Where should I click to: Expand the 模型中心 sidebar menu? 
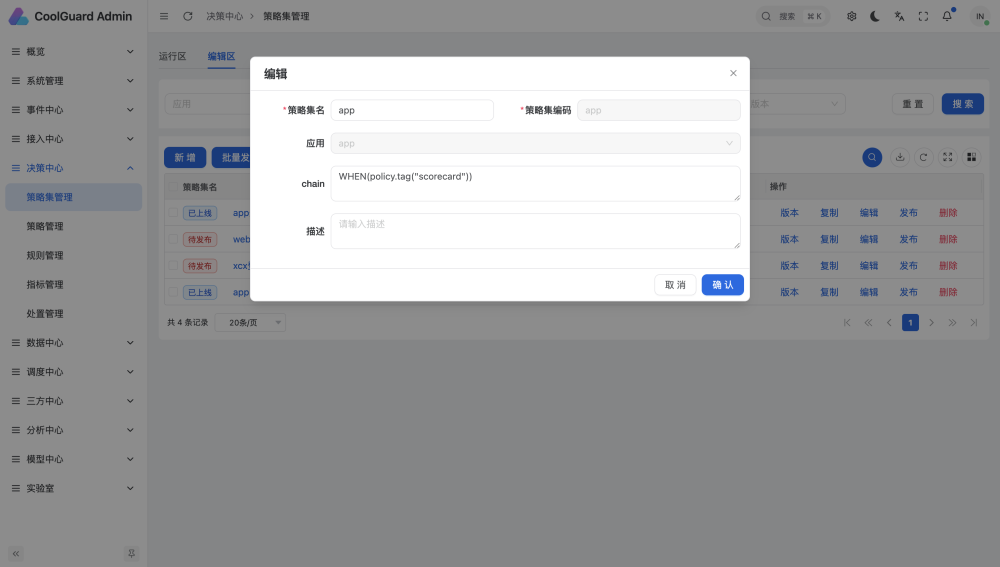tap(73, 459)
